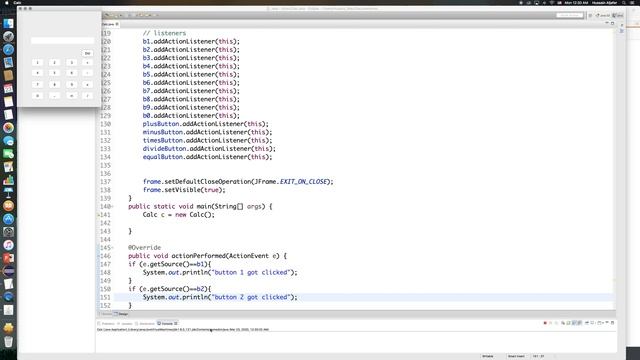Click the divide button in calculator

(87, 96)
